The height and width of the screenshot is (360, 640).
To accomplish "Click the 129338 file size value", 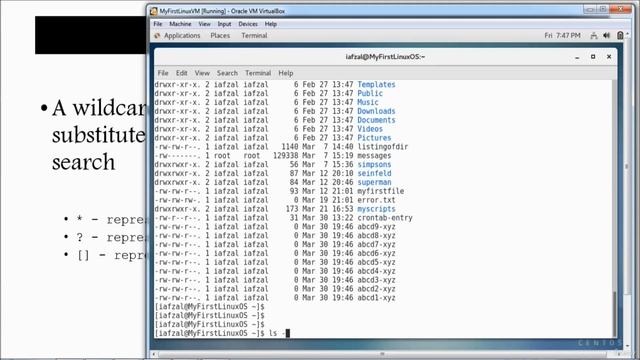I will pyautogui.click(x=285, y=156).
